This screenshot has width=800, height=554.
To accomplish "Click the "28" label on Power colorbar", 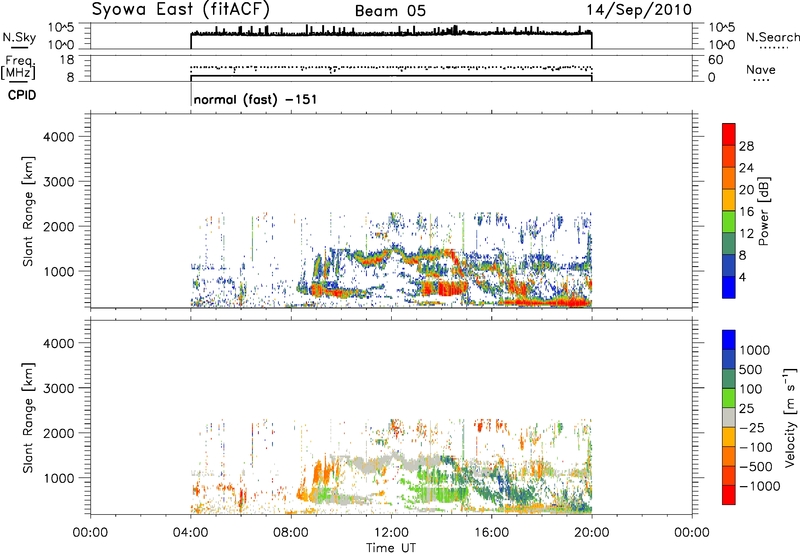I will click(x=746, y=146).
